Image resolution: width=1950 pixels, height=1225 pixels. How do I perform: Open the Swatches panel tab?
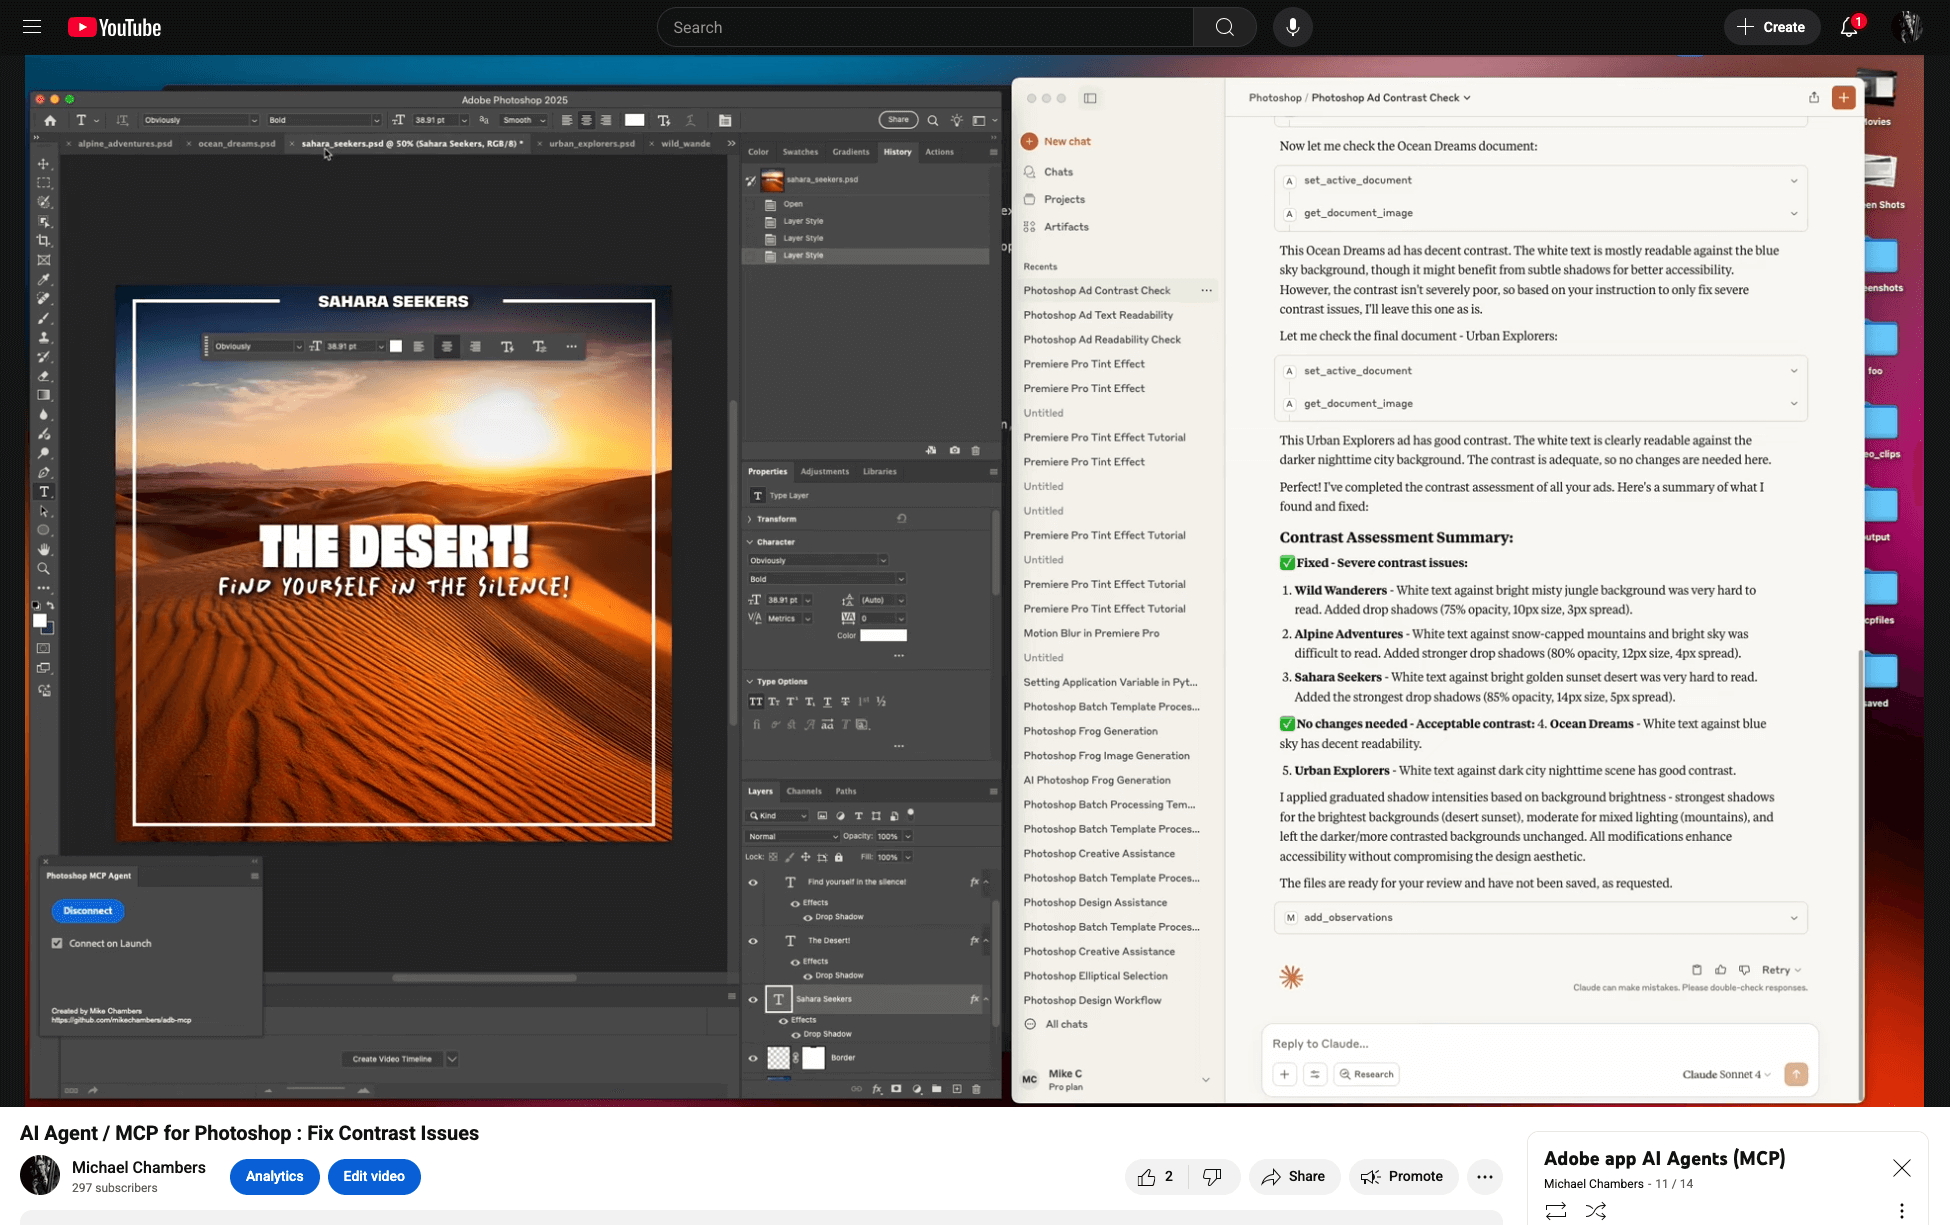[x=800, y=152]
